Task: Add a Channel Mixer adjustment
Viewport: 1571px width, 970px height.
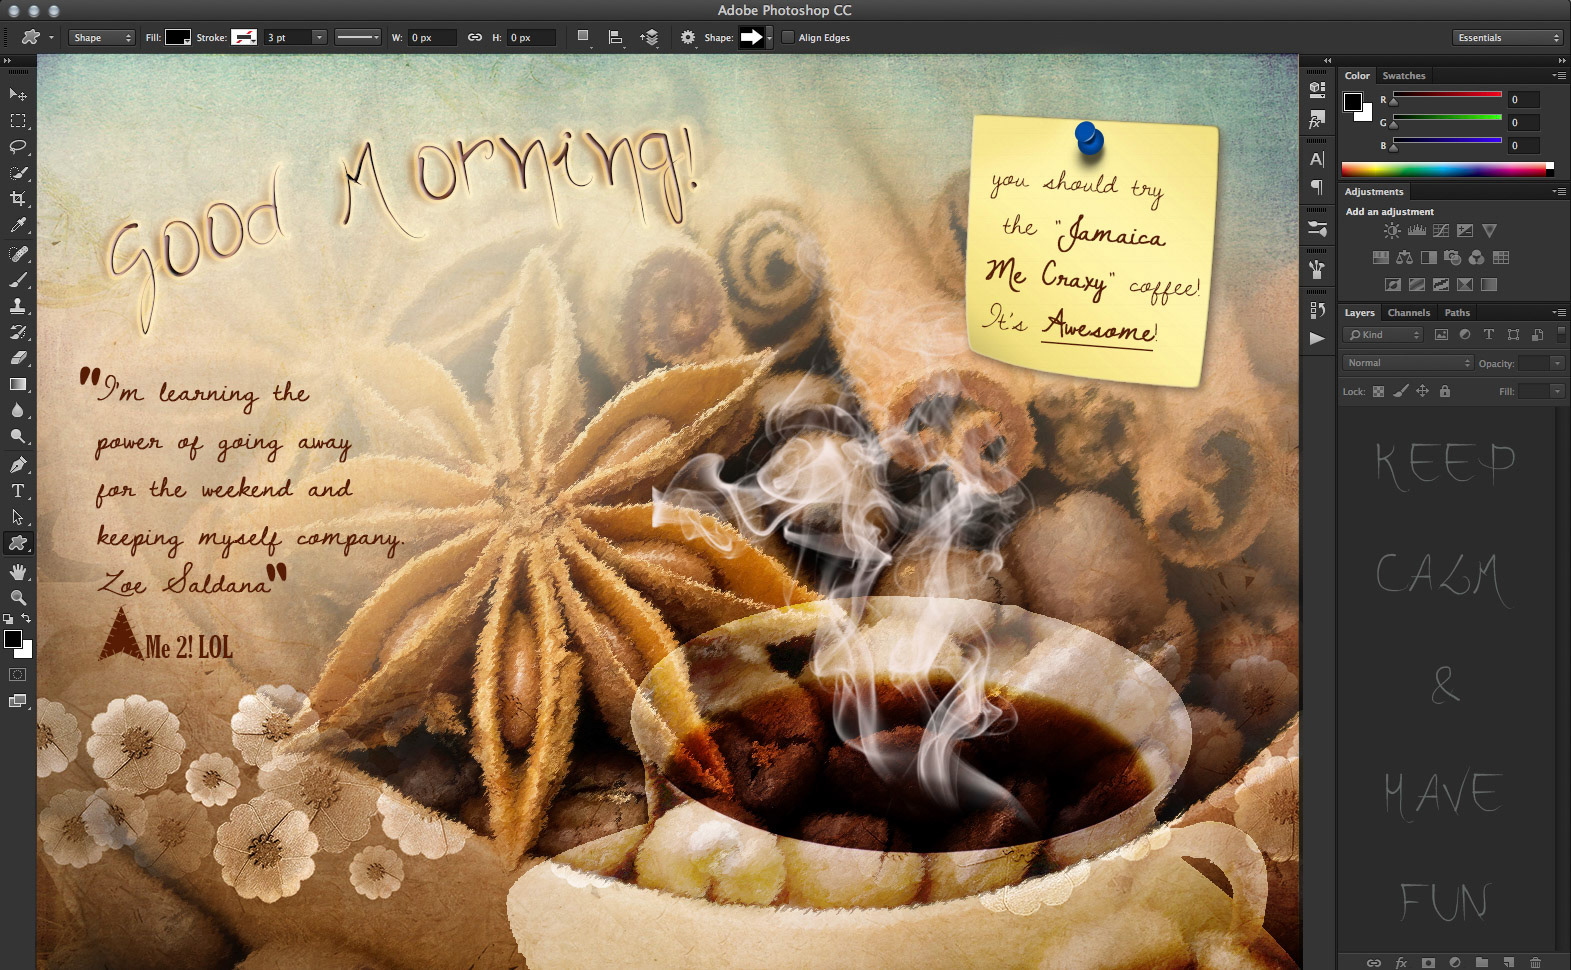Action: pyautogui.click(x=1476, y=258)
